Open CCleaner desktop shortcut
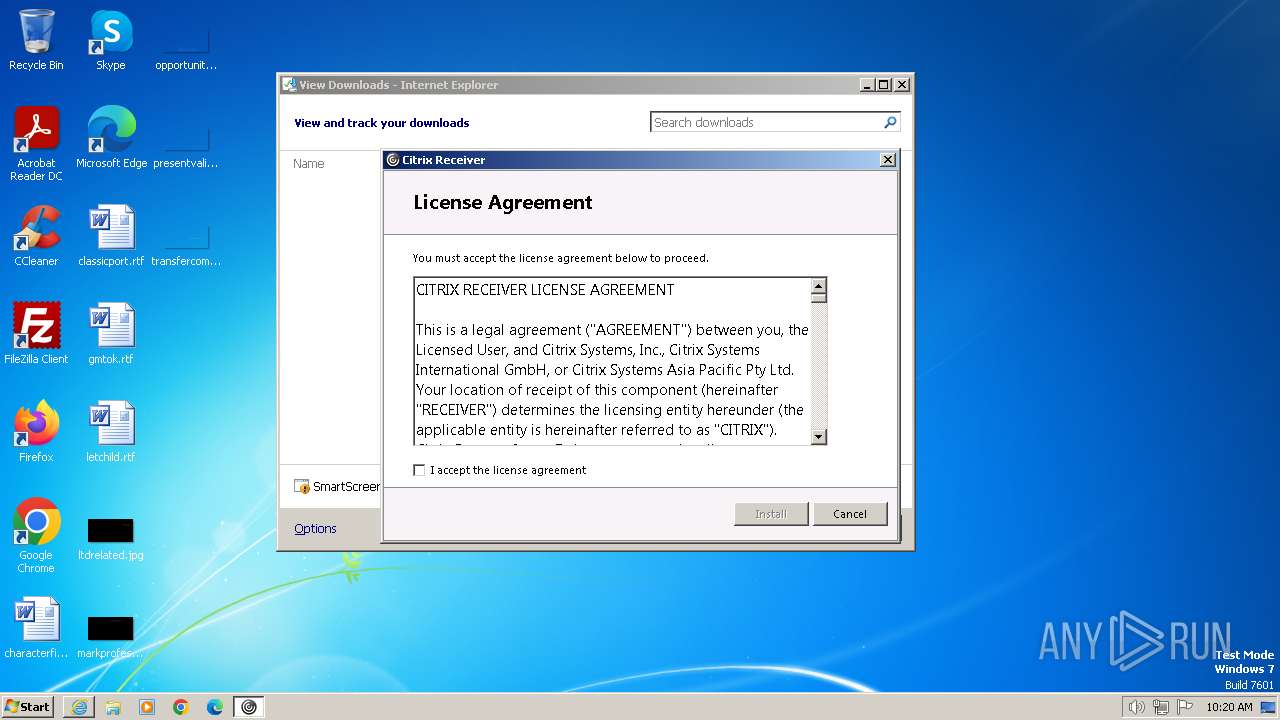This screenshot has height=720, width=1280. pos(37,235)
